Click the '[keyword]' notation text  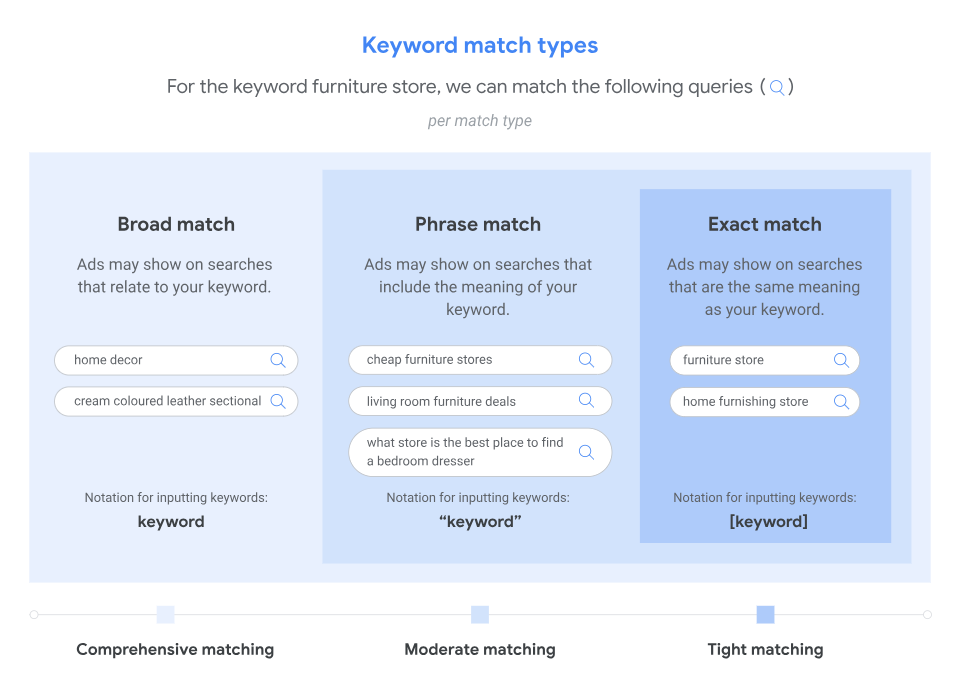[768, 521]
